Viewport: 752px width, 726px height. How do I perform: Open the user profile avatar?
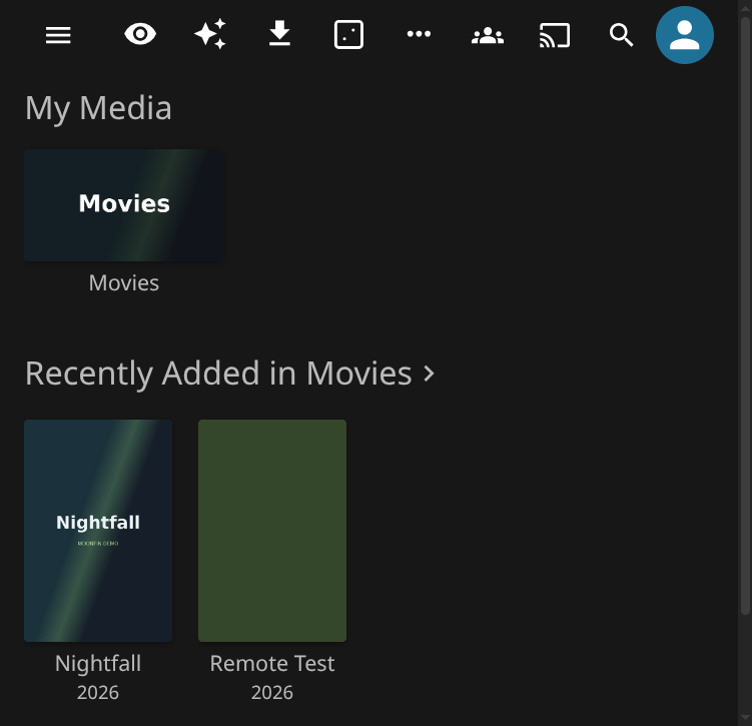click(684, 35)
